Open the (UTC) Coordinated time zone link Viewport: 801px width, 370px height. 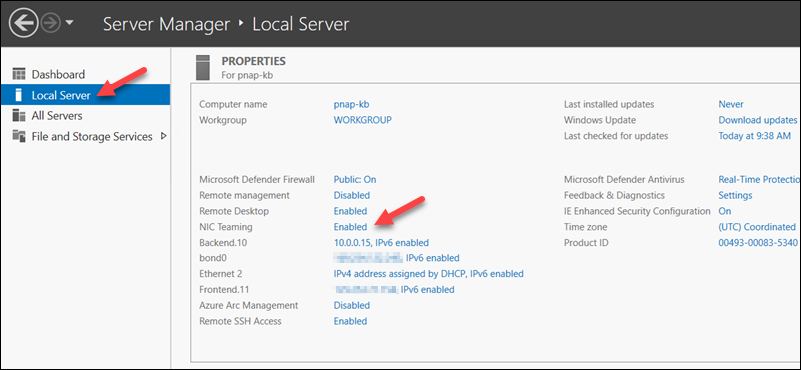(757, 227)
